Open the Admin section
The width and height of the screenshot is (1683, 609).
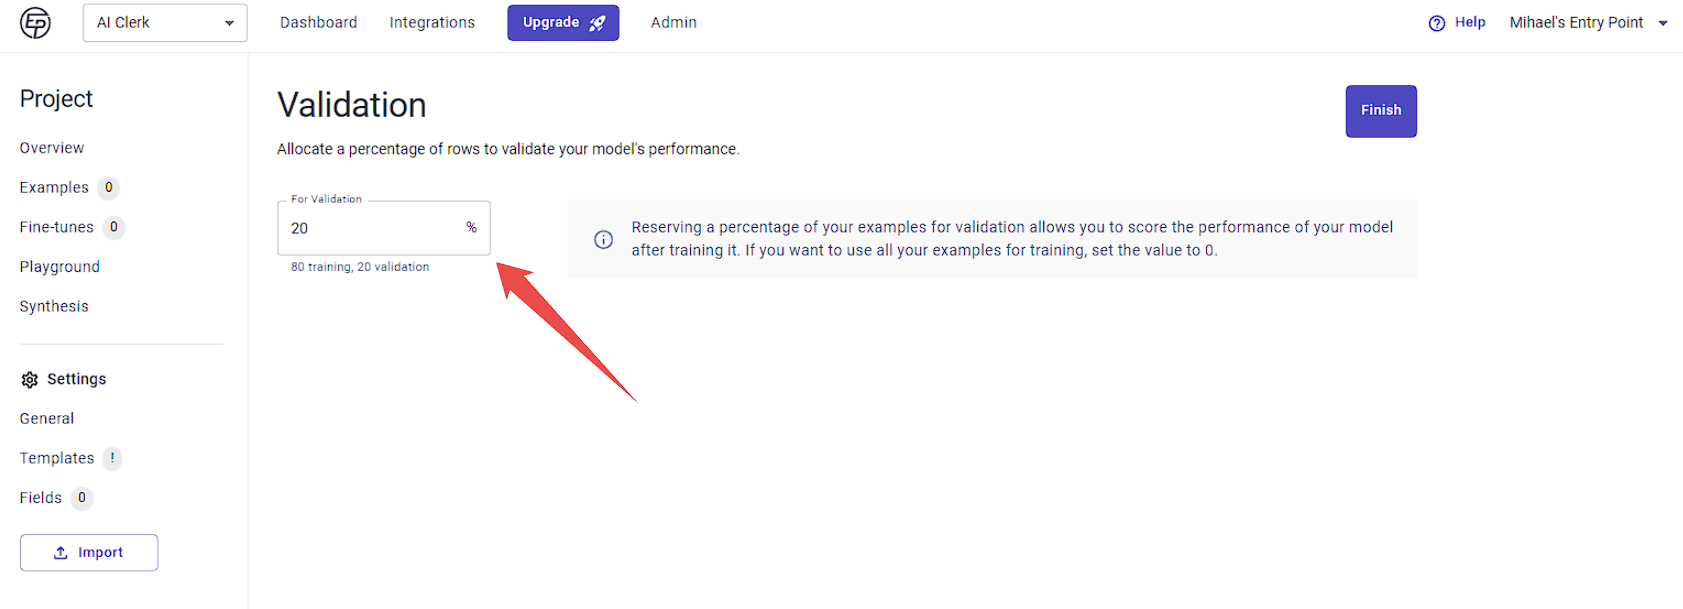[674, 22]
